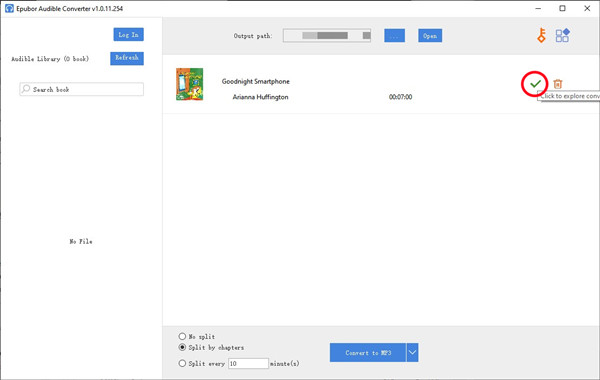Screen dimensions: 600x380
Task: Minimize the Epubor window
Action: coord(538,8)
